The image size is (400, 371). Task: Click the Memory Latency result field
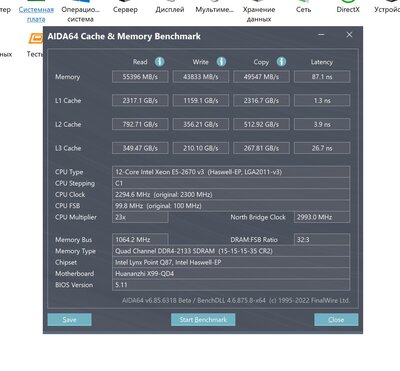(x=322, y=77)
